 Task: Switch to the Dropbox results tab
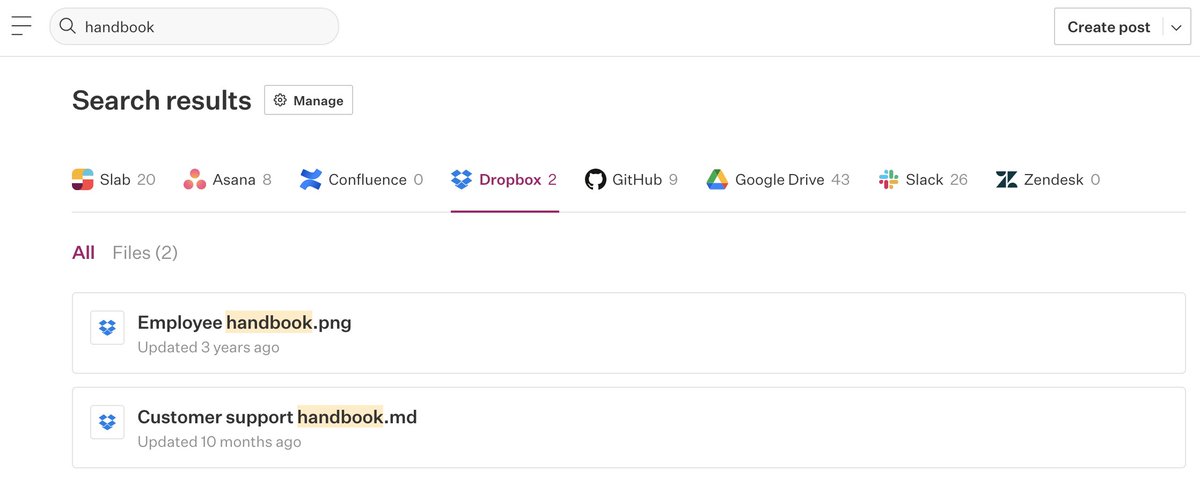point(504,180)
